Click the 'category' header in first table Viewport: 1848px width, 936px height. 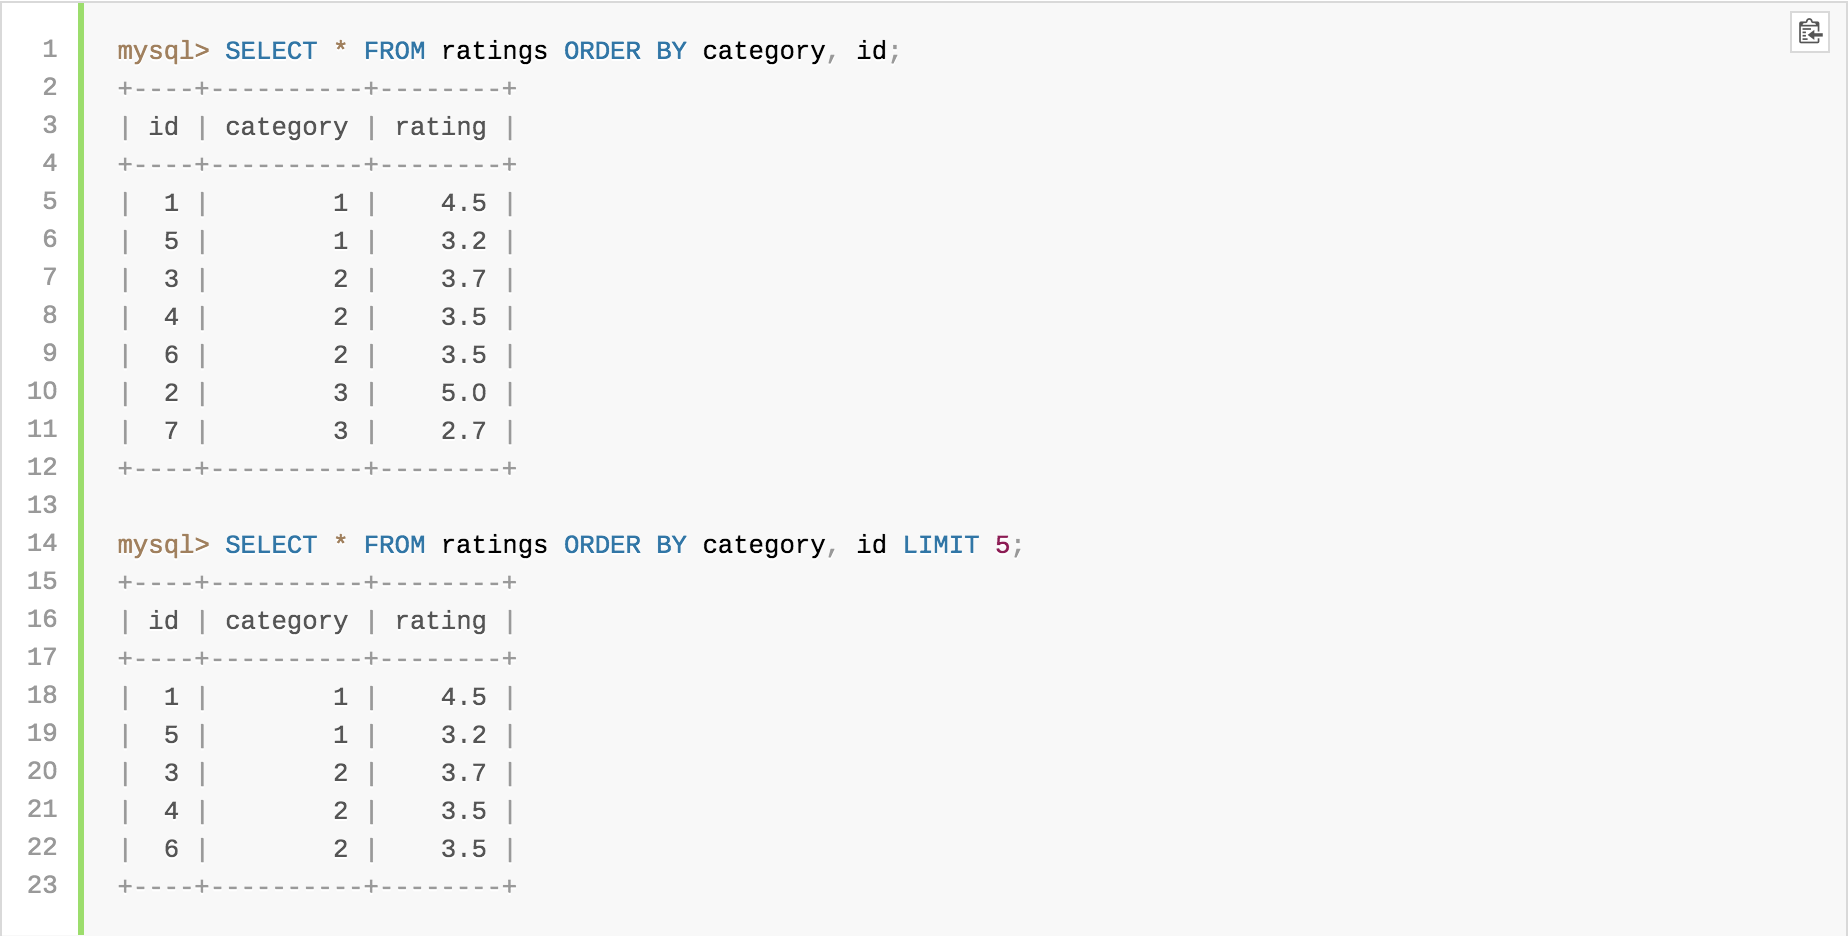pos(287,127)
